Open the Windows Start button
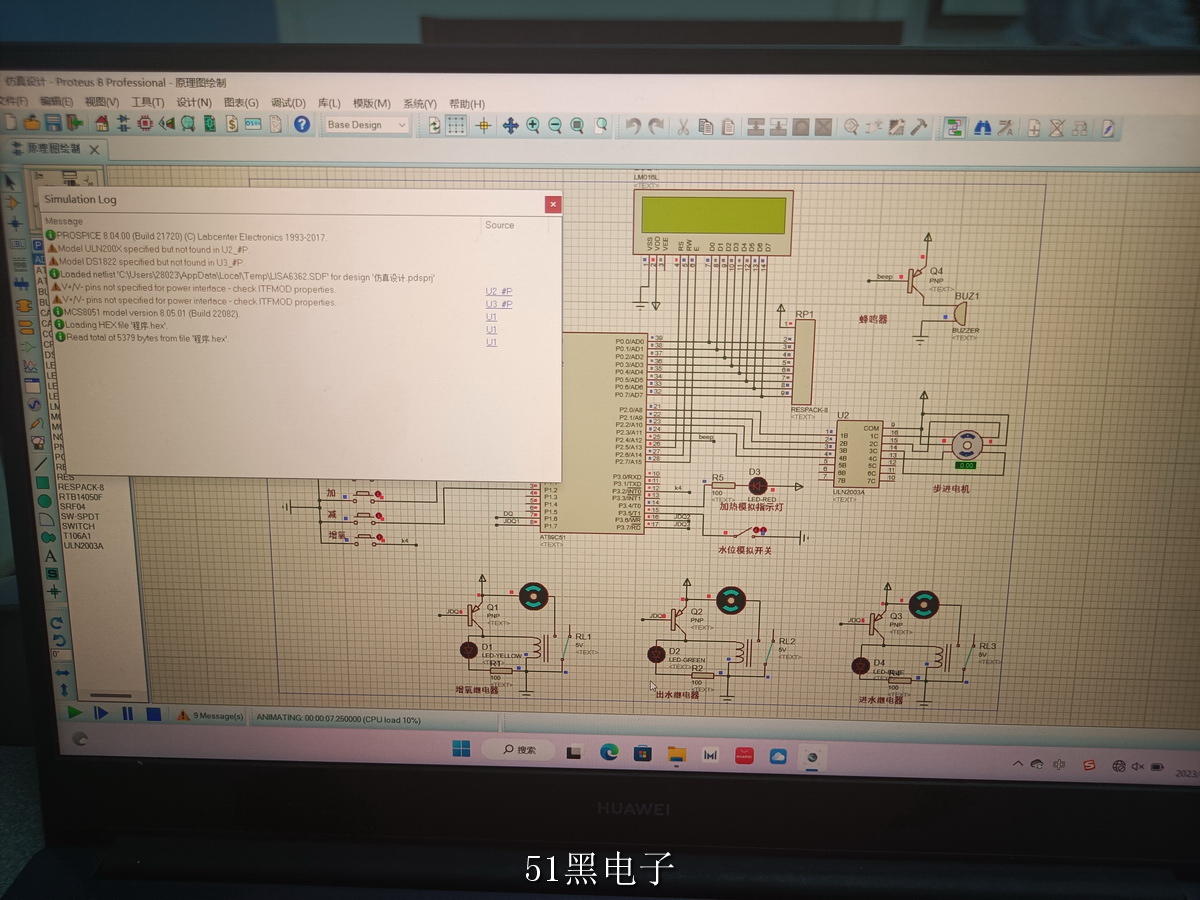 461,748
